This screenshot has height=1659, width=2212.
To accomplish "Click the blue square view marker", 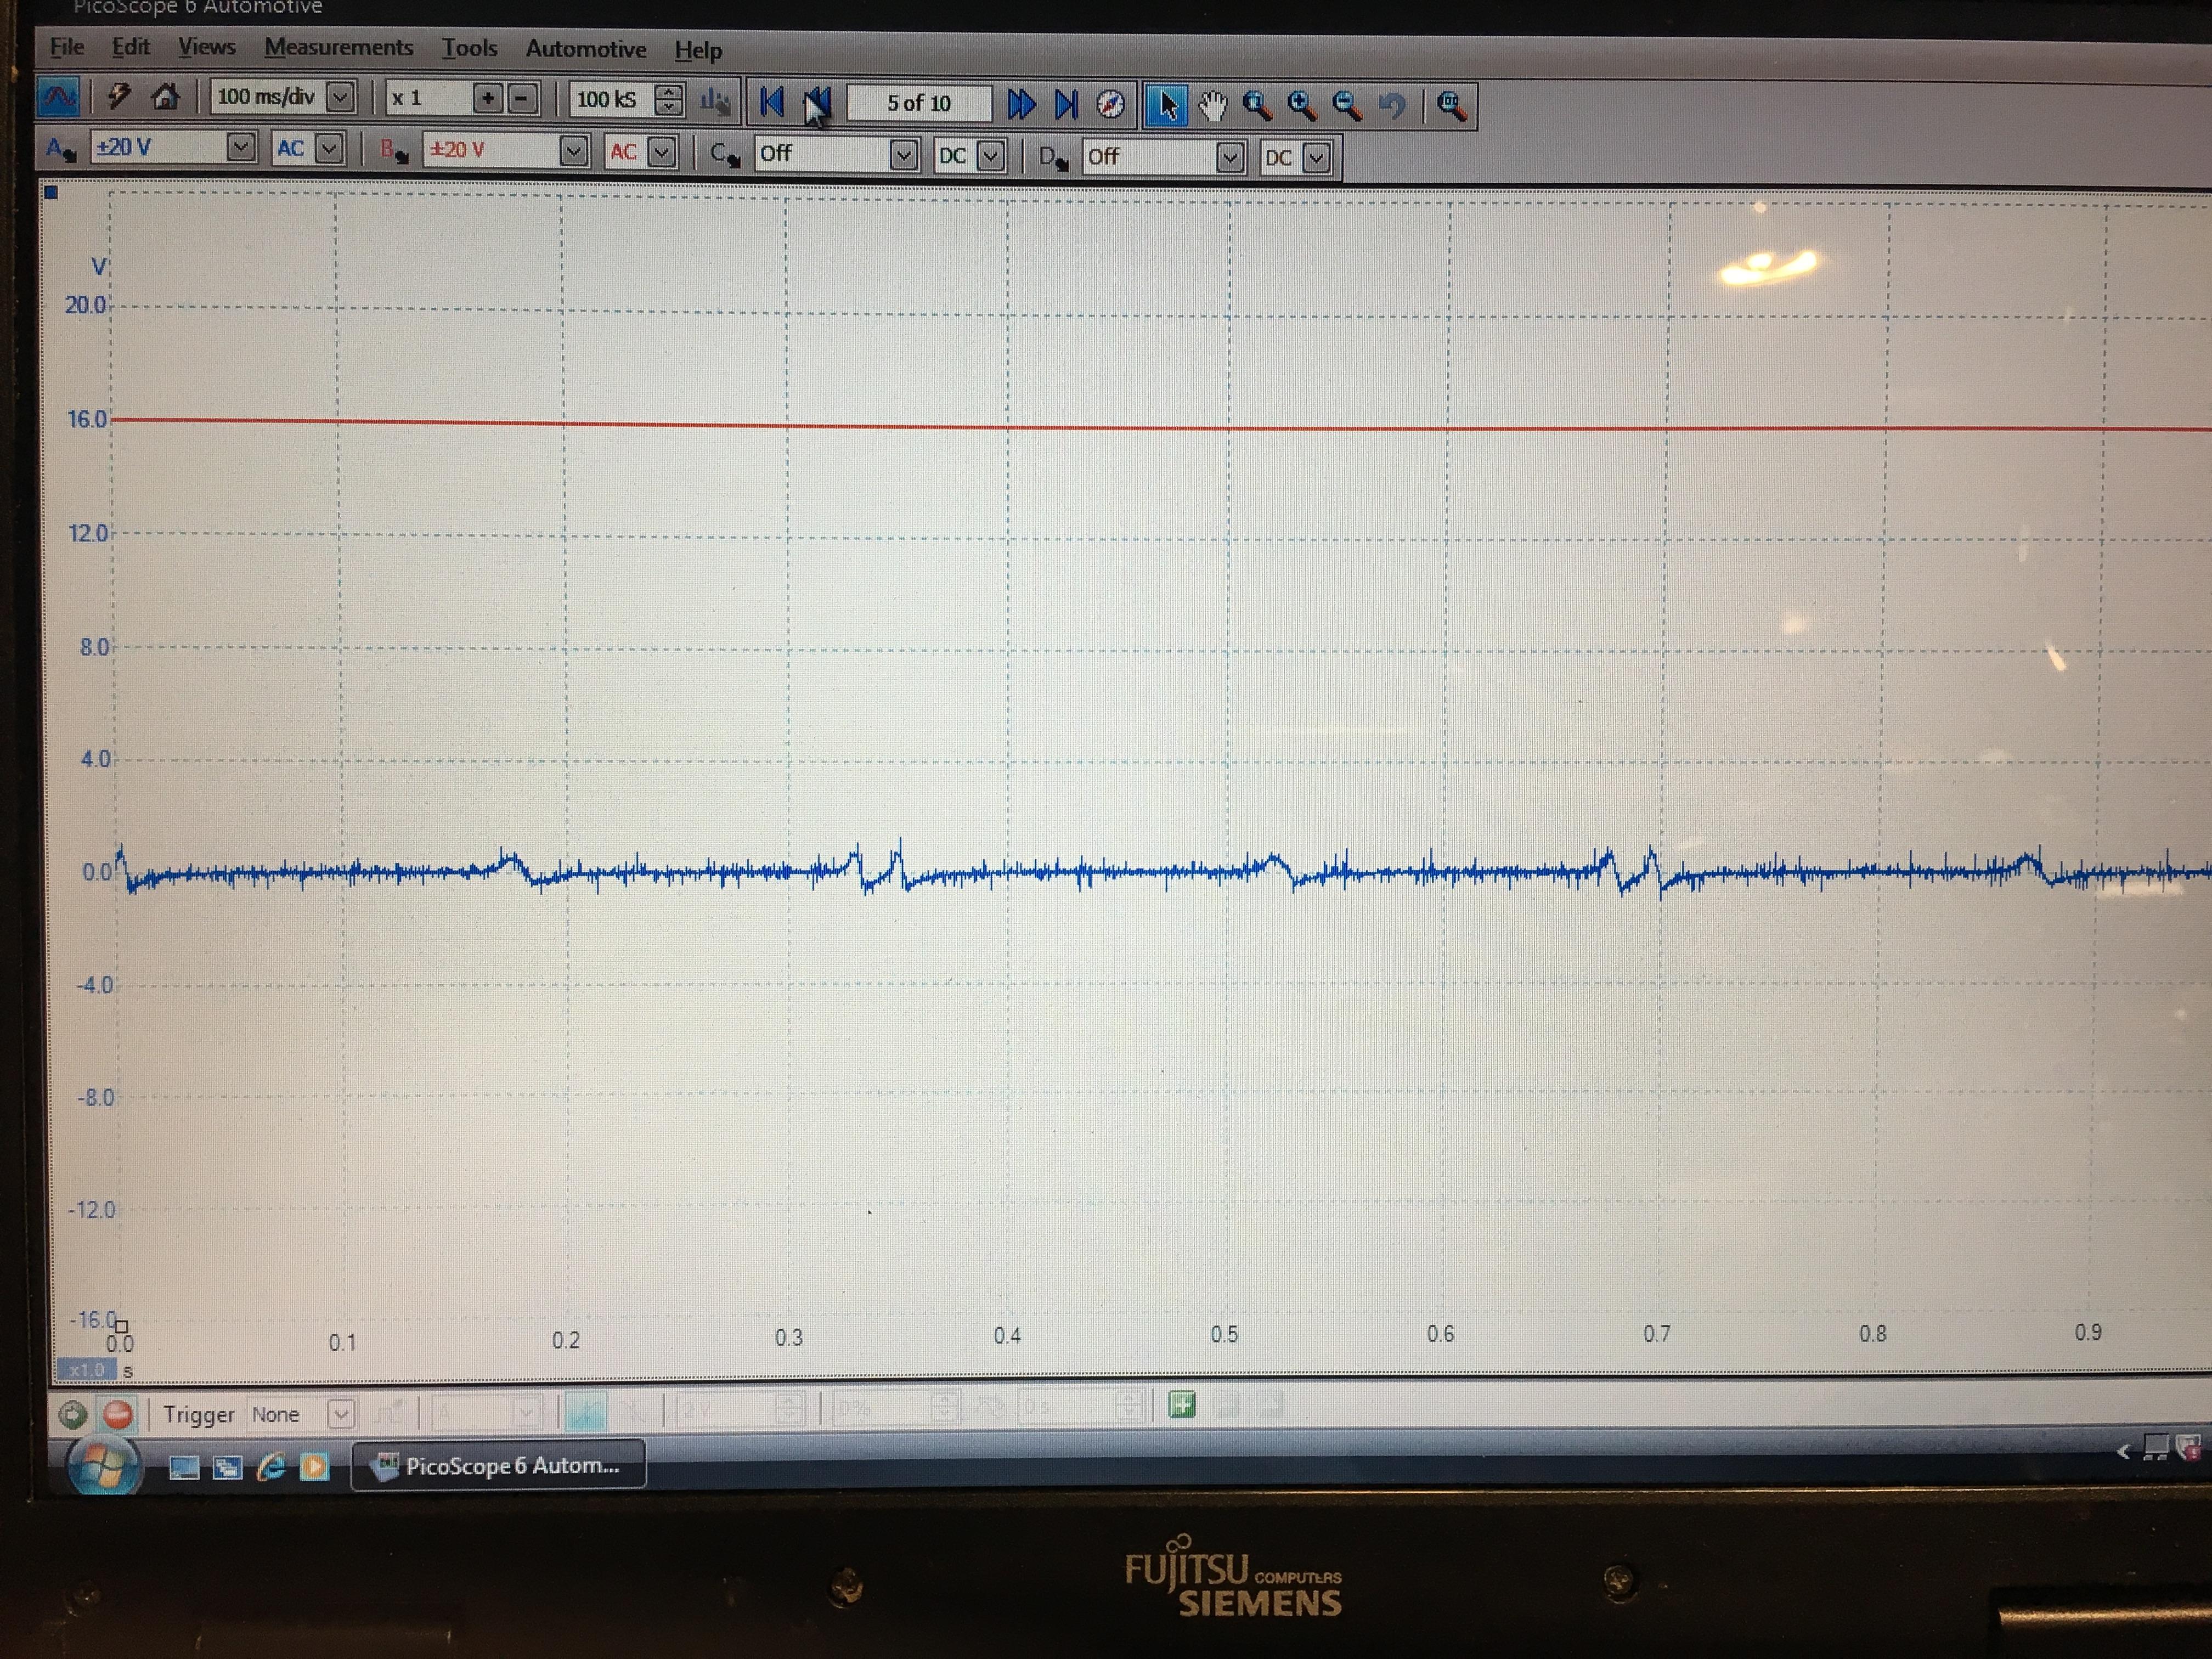I will click(x=51, y=192).
